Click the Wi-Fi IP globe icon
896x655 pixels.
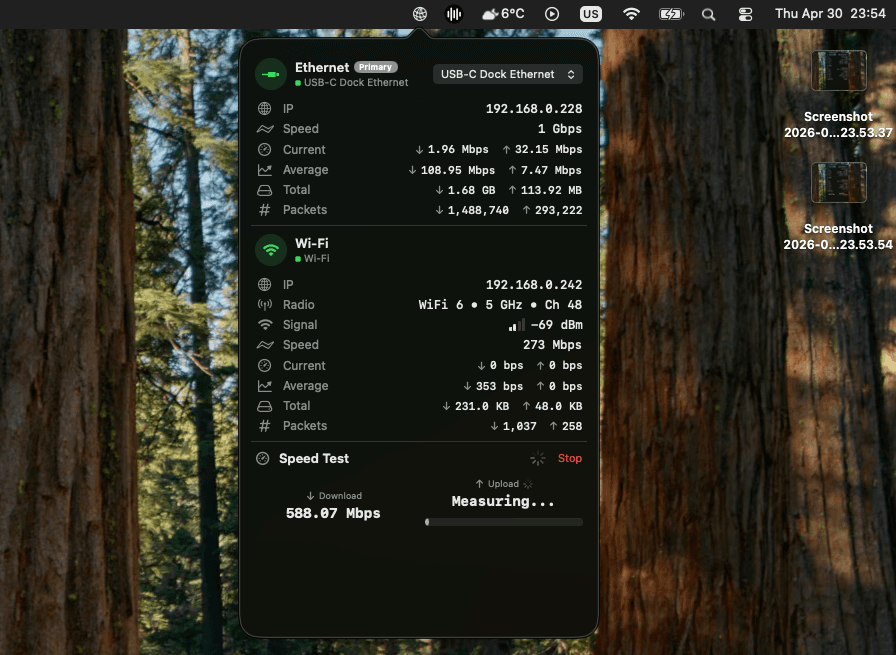pos(265,285)
